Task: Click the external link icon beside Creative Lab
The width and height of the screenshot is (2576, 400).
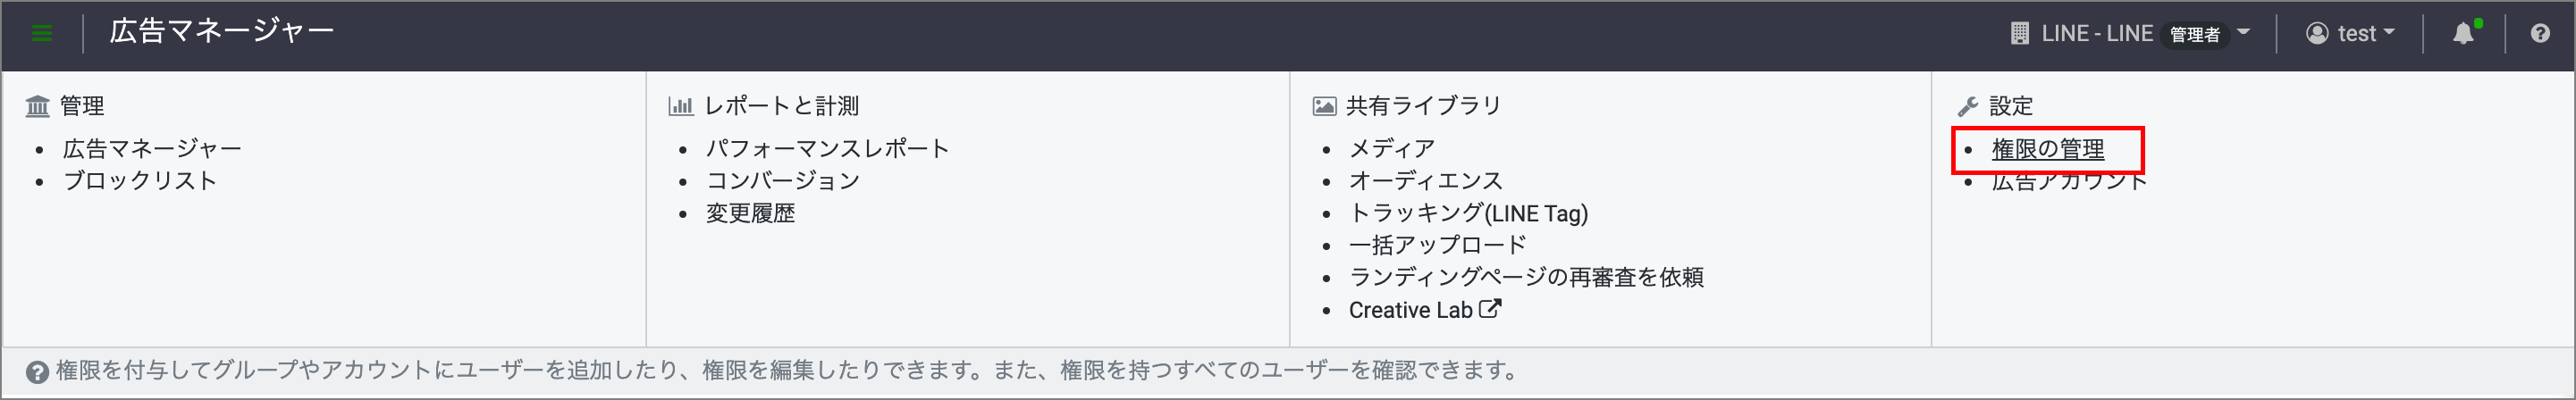Action: coord(1490,309)
